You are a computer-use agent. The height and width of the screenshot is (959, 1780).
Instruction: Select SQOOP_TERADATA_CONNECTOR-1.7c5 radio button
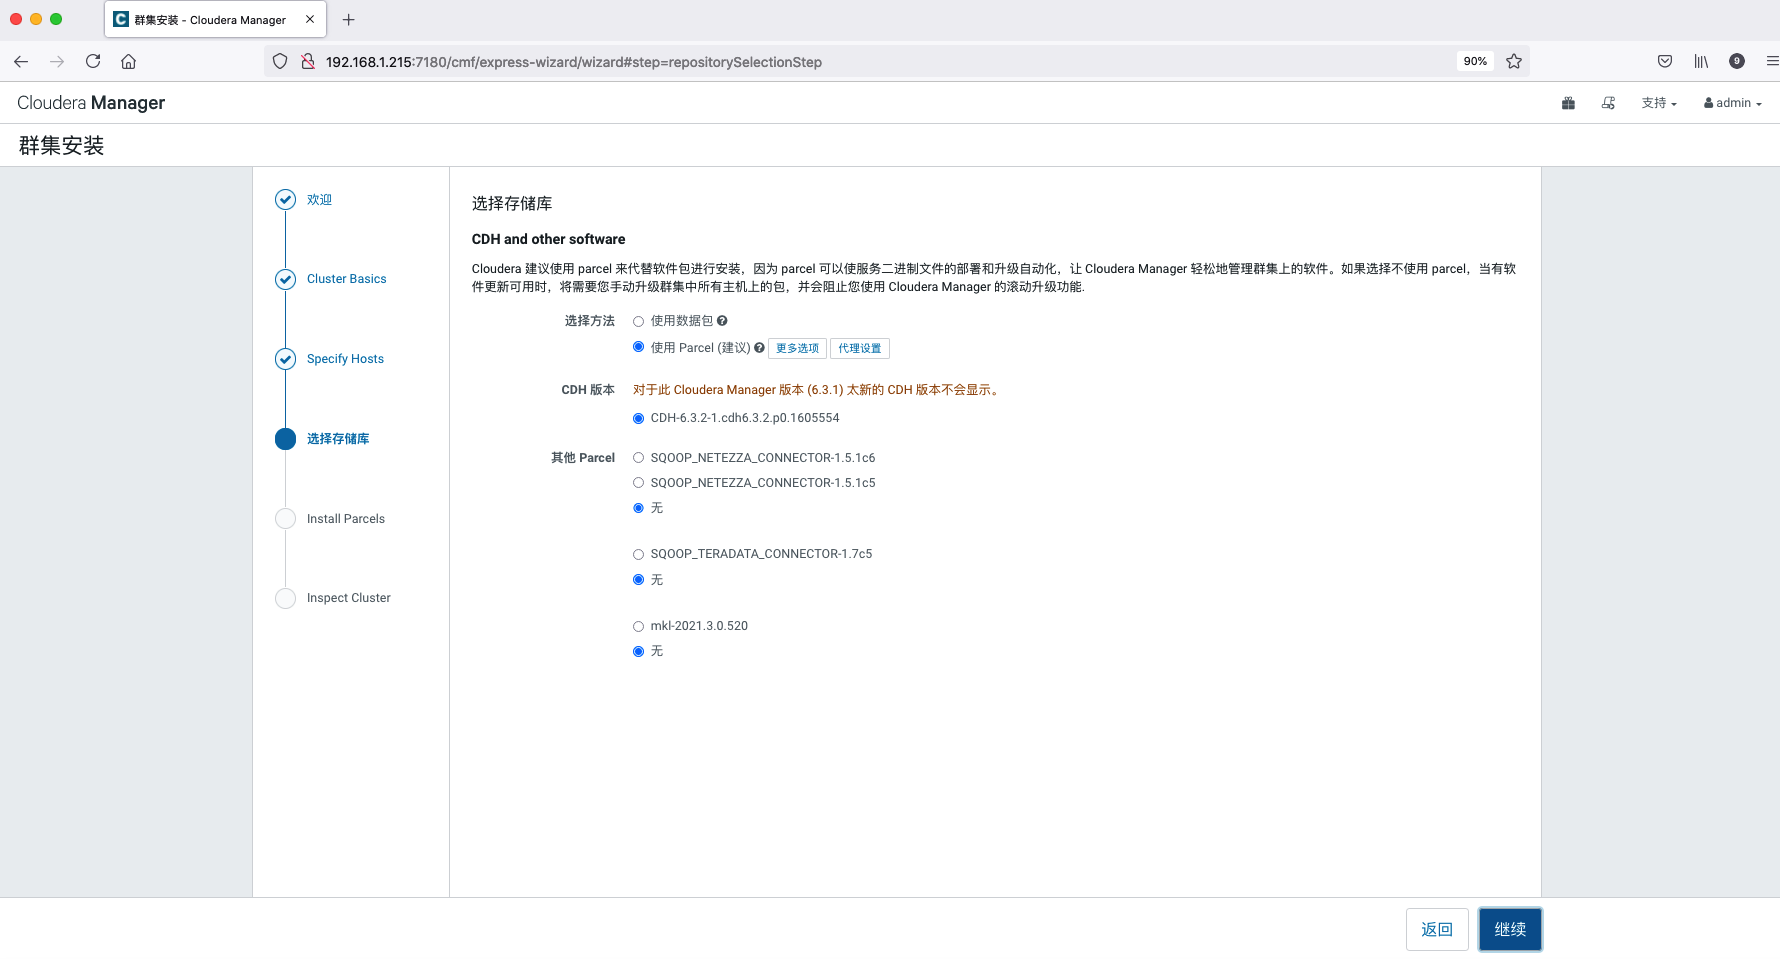click(x=638, y=554)
